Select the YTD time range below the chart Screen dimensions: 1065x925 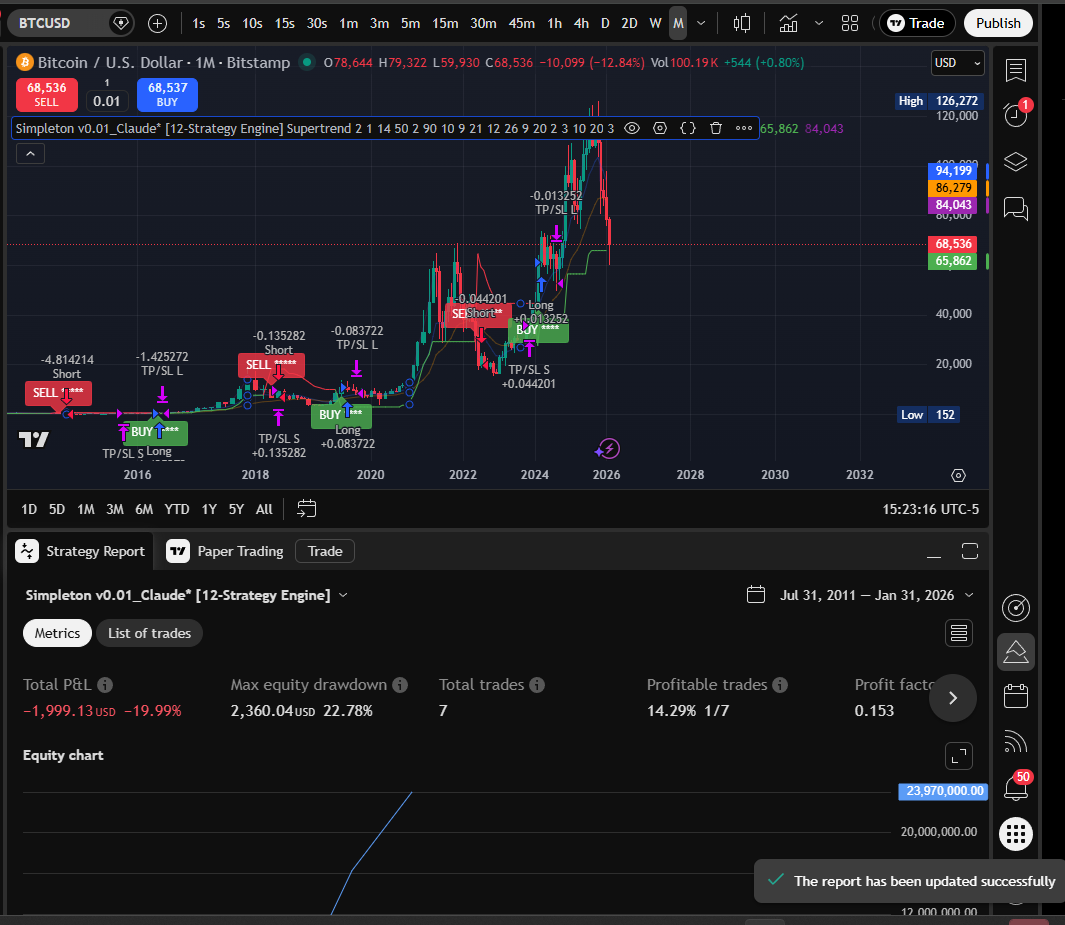[177, 509]
